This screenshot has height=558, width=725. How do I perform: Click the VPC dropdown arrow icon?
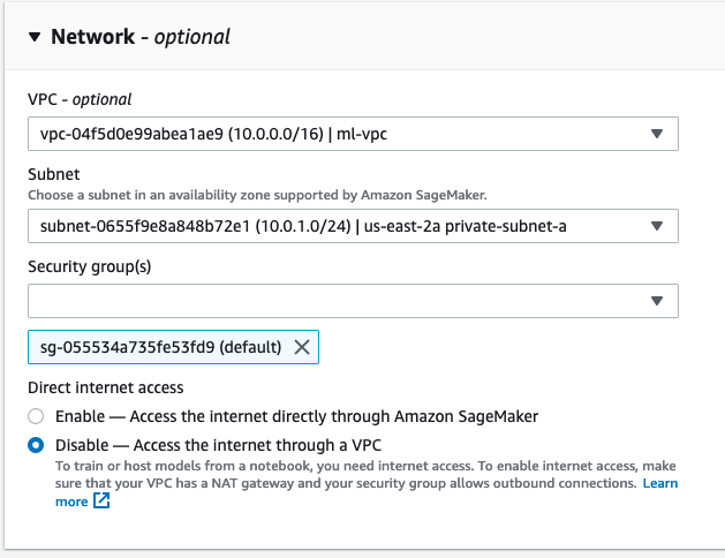[x=657, y=134]
